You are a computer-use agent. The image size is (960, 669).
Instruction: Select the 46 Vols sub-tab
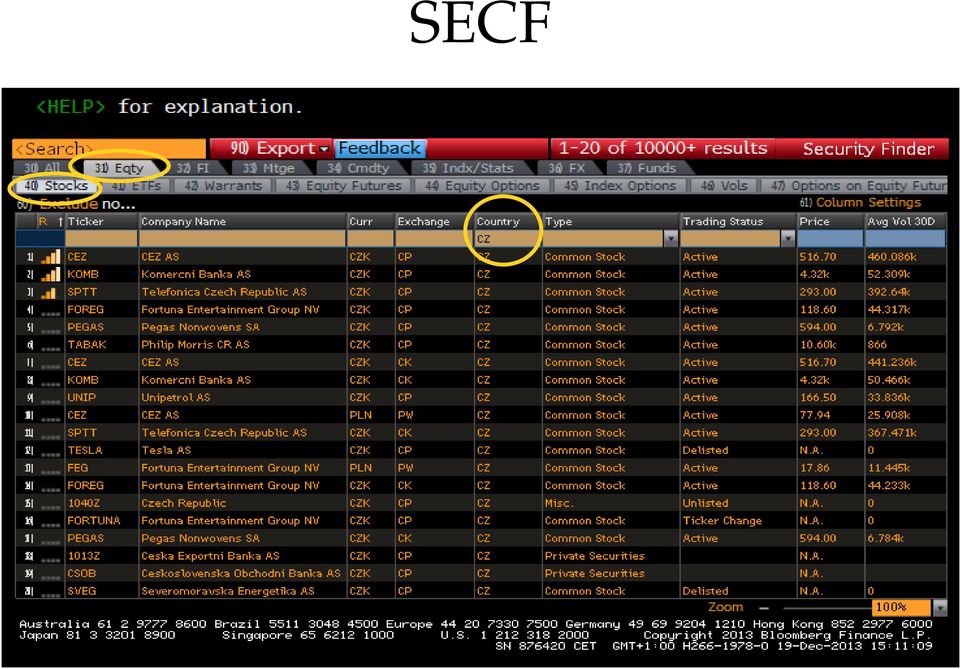(724, 185)
